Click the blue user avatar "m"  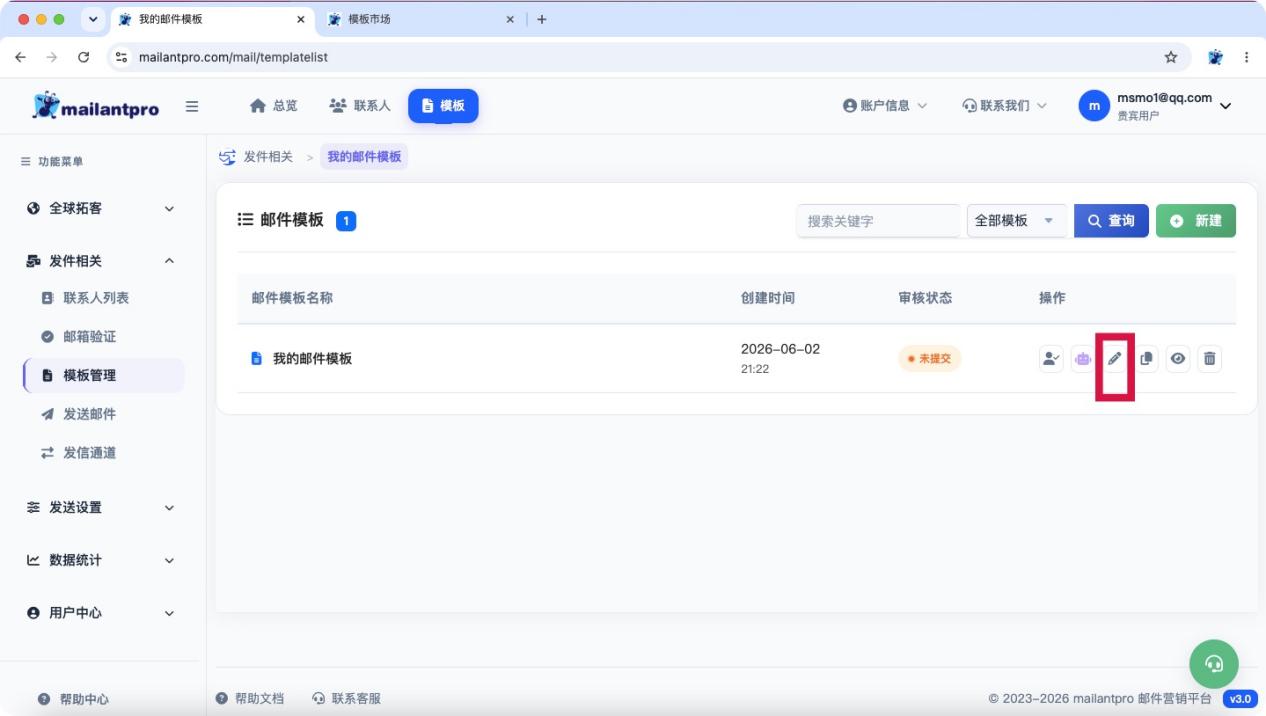(x=1094, y=106)
